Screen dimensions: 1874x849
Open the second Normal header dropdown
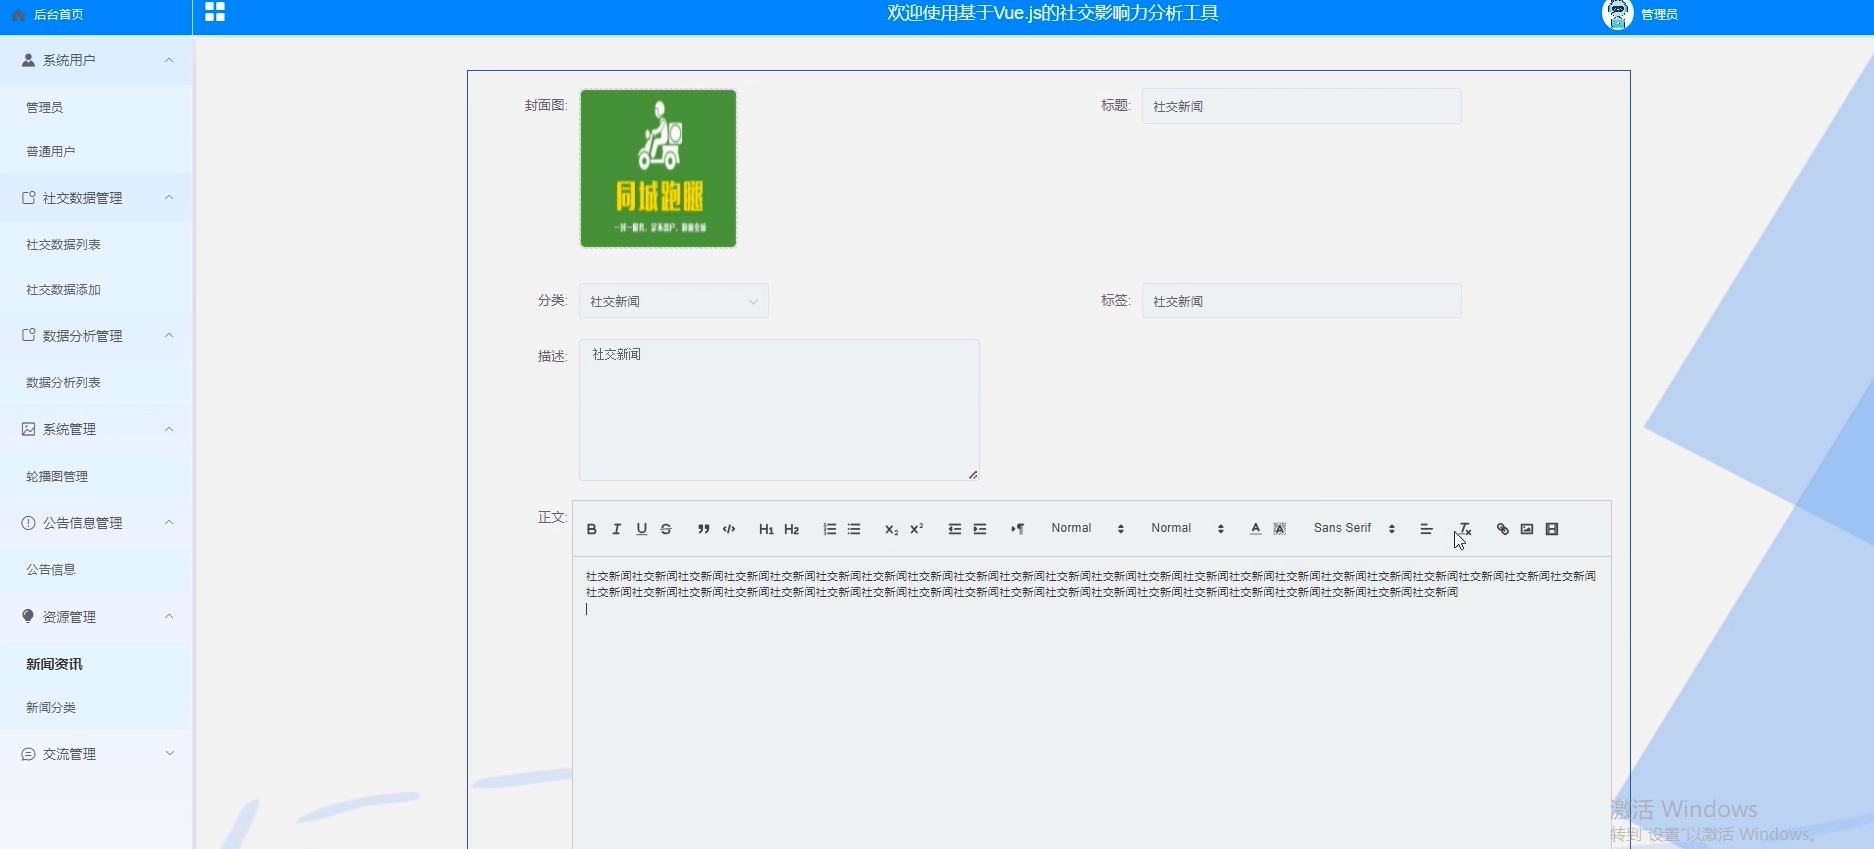(1187, 528)
